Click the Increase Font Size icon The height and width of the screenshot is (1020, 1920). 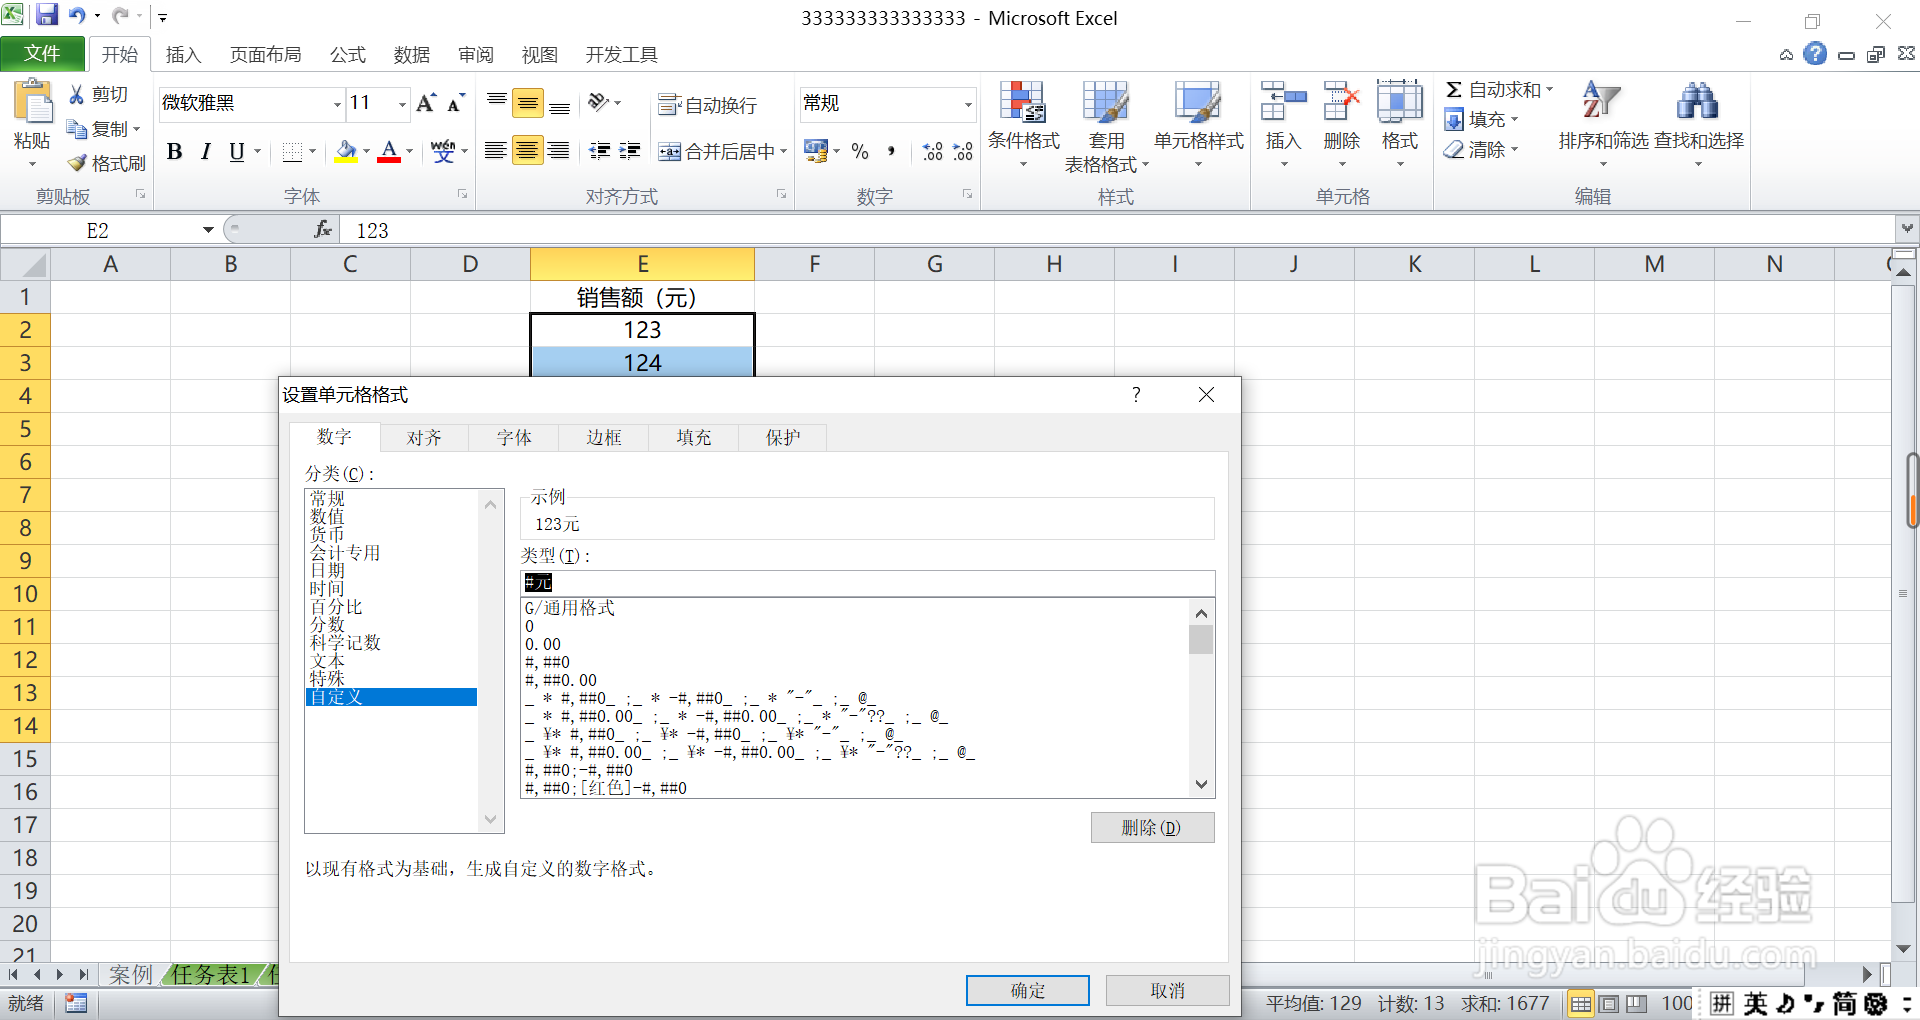[427, 103]
